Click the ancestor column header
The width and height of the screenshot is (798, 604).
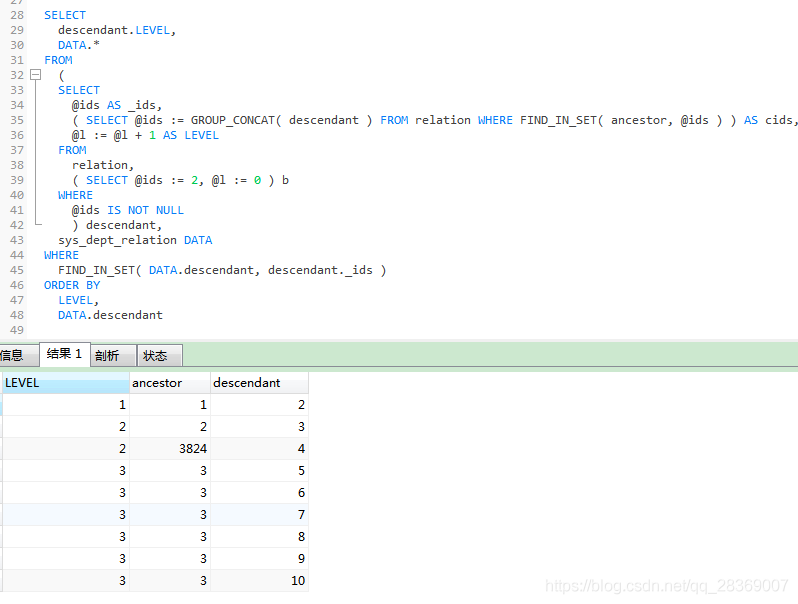tap(170, 383)
